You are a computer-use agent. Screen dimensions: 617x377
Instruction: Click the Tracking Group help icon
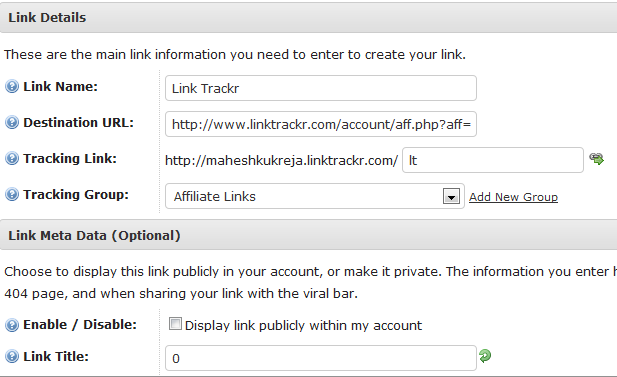(x=12, y=194)
